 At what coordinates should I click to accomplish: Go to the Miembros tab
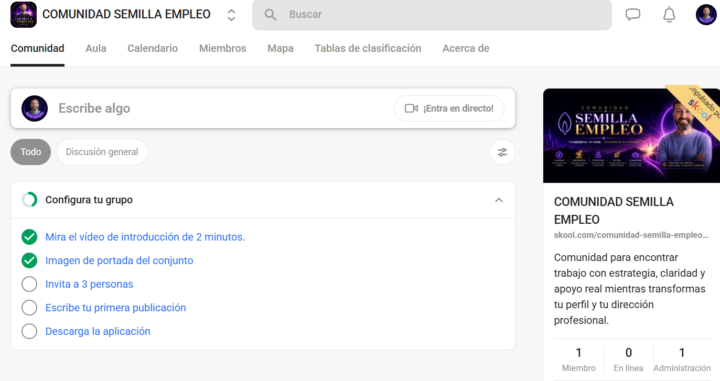tap(223, 48)
